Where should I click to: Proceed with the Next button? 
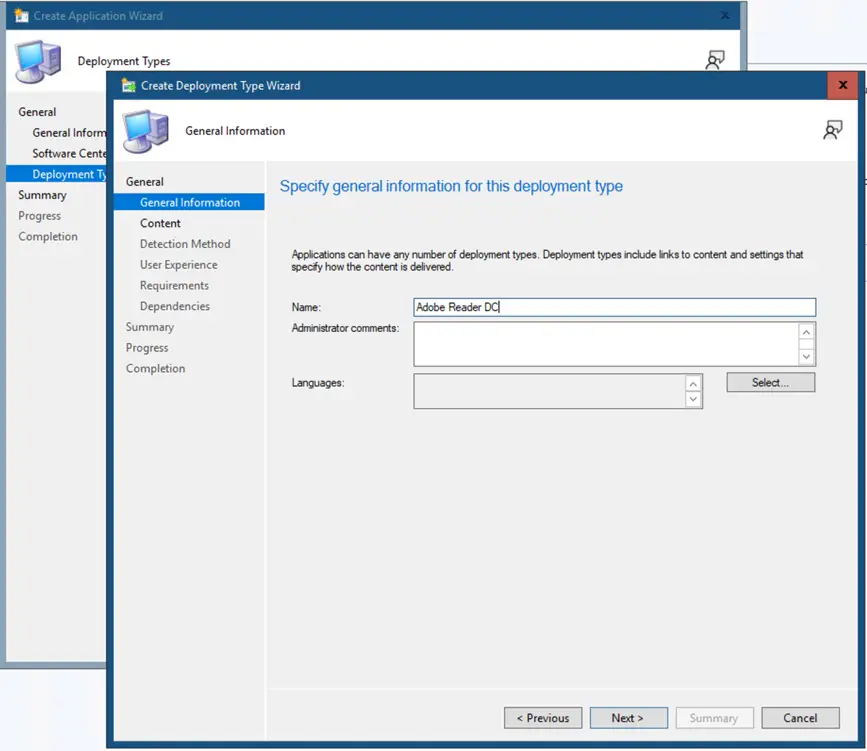coord(628,718)
